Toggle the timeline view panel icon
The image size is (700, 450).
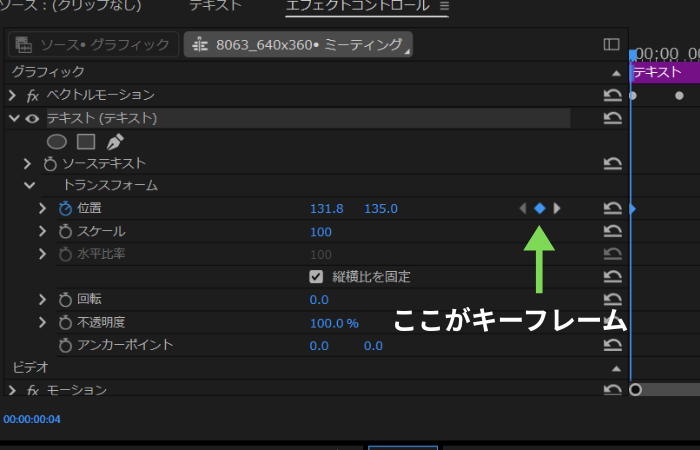pyautogui.click(x=612, y=44)
